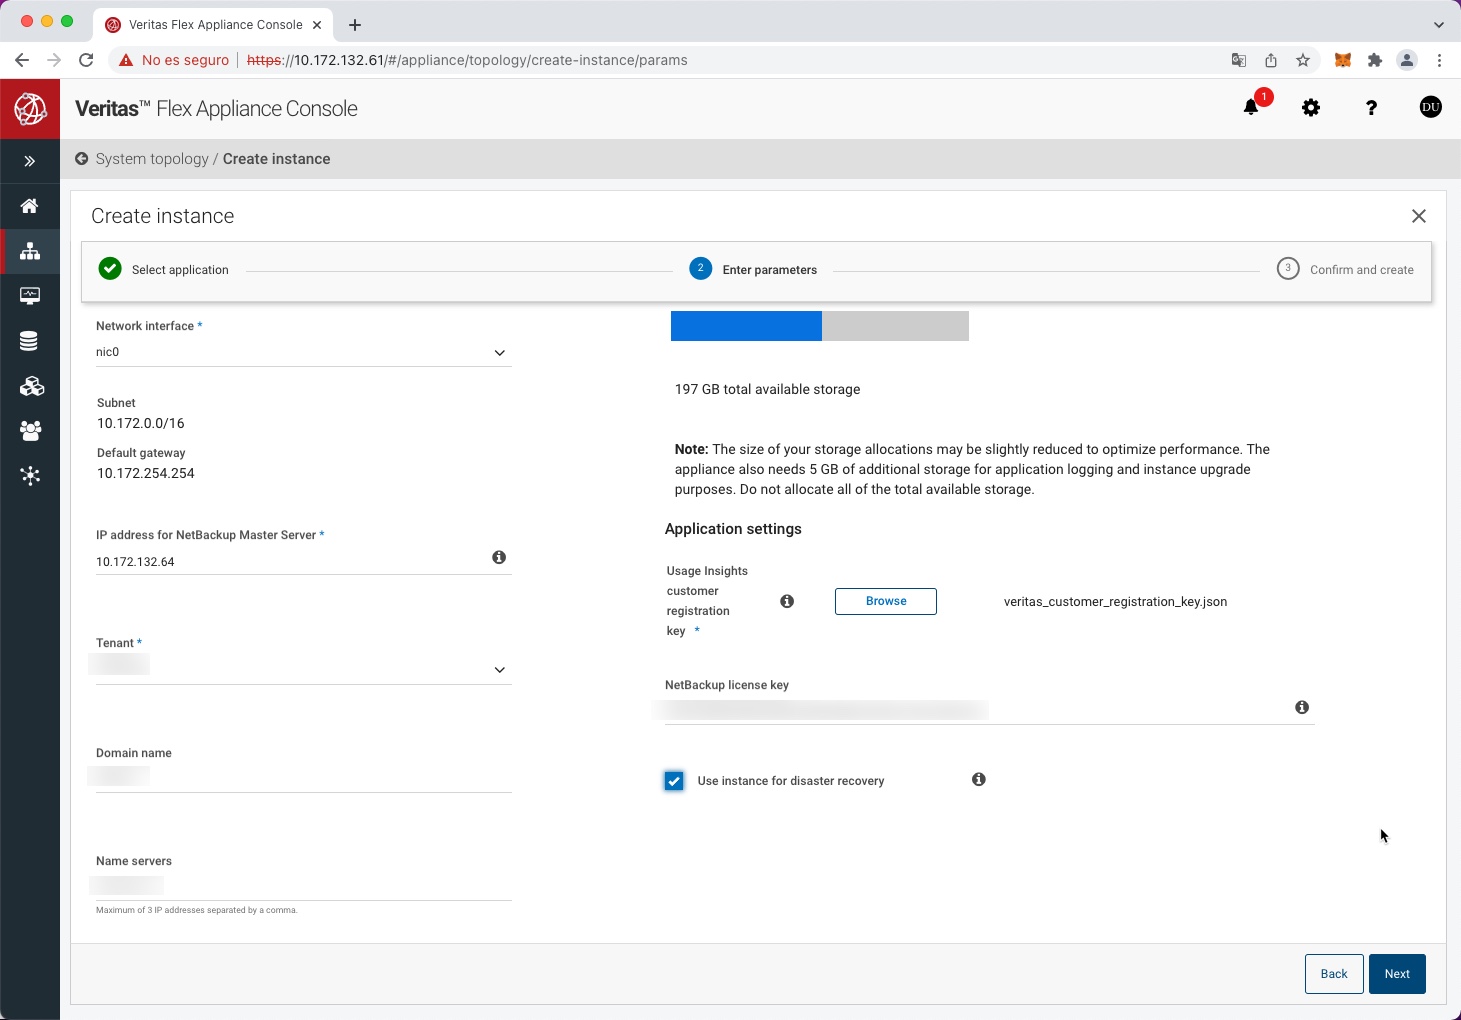Image resolution: width=1461 pixels, height=1020 pixels.
Task: Open a new browser tab
Action: 355,25
